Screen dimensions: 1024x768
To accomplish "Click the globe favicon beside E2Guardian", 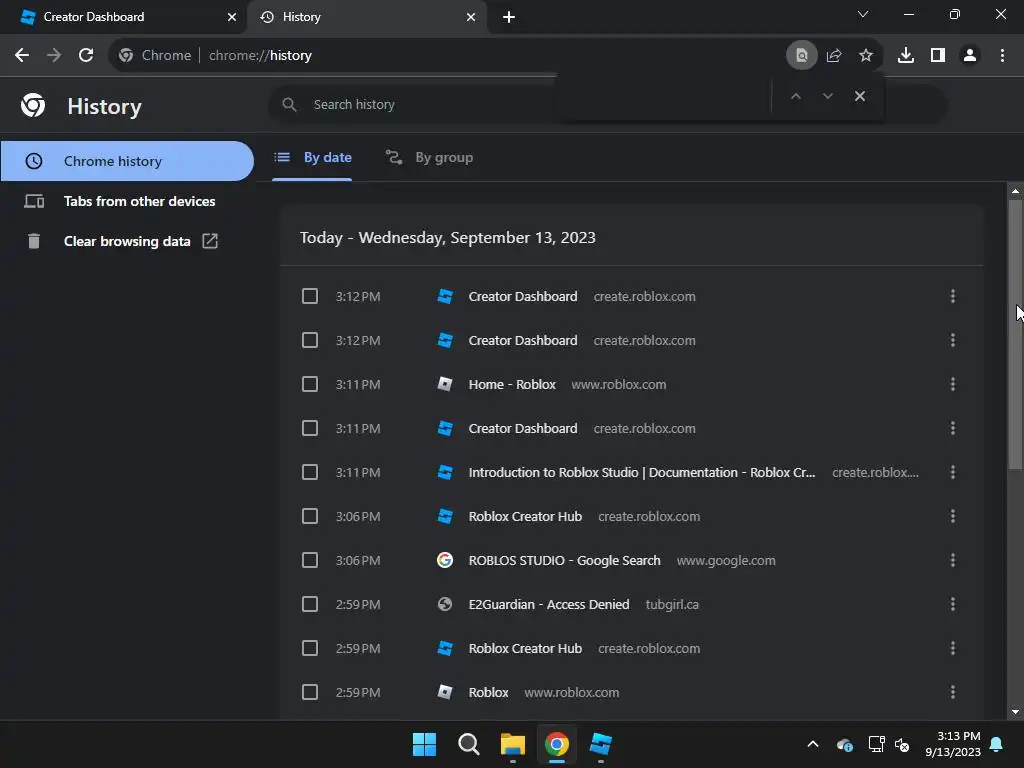I will [445, 604].
